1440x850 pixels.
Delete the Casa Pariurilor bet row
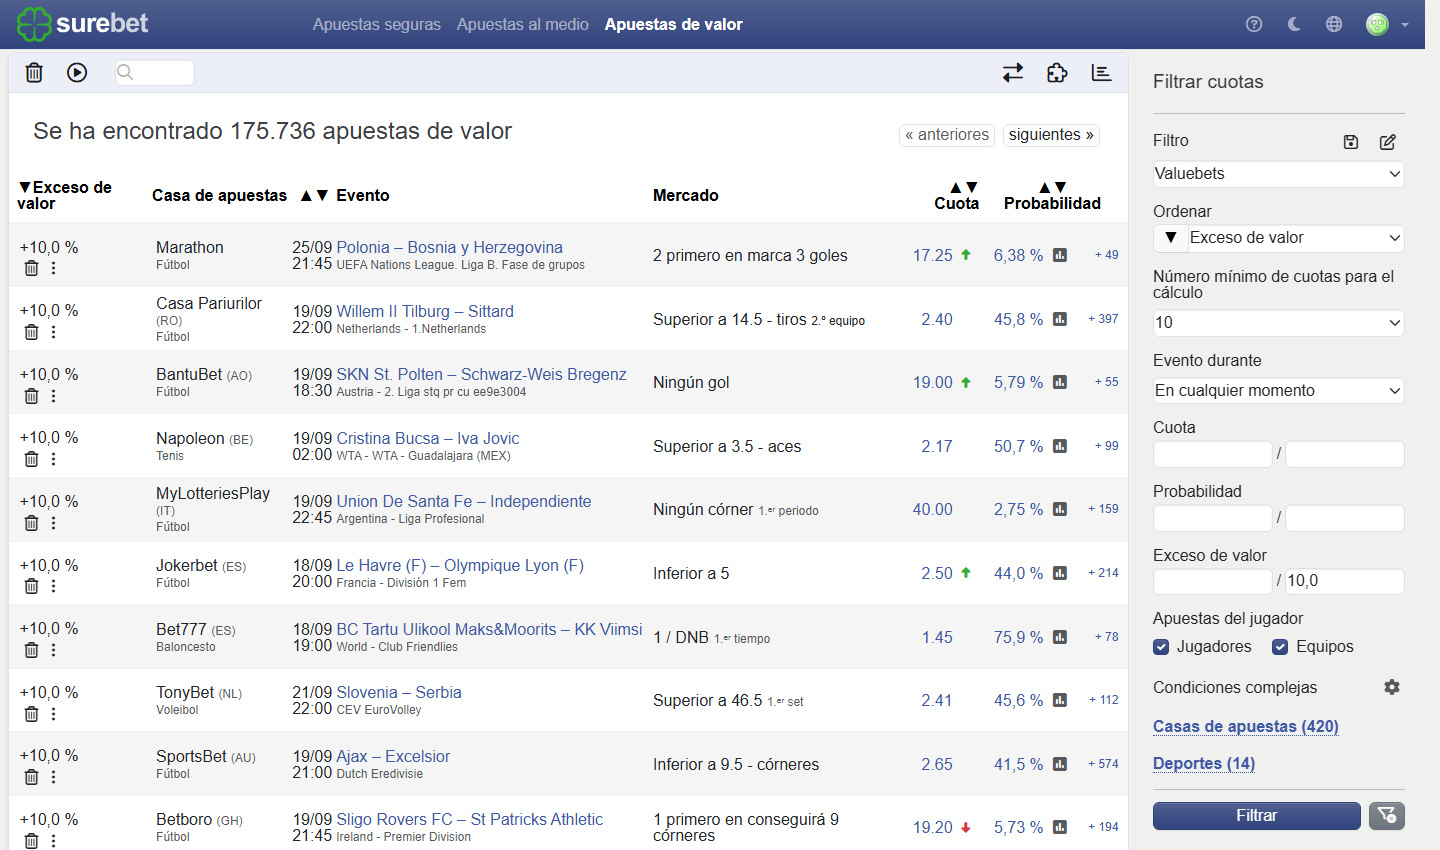point(31,332)
